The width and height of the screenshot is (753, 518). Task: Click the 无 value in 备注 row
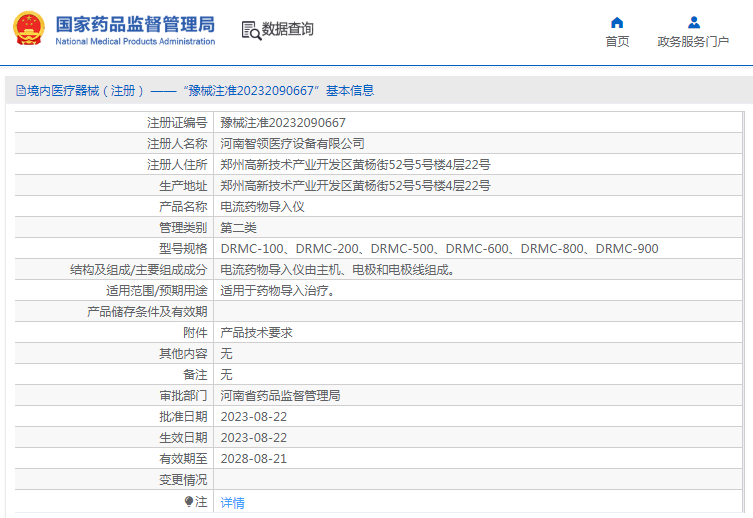(226, 375)
